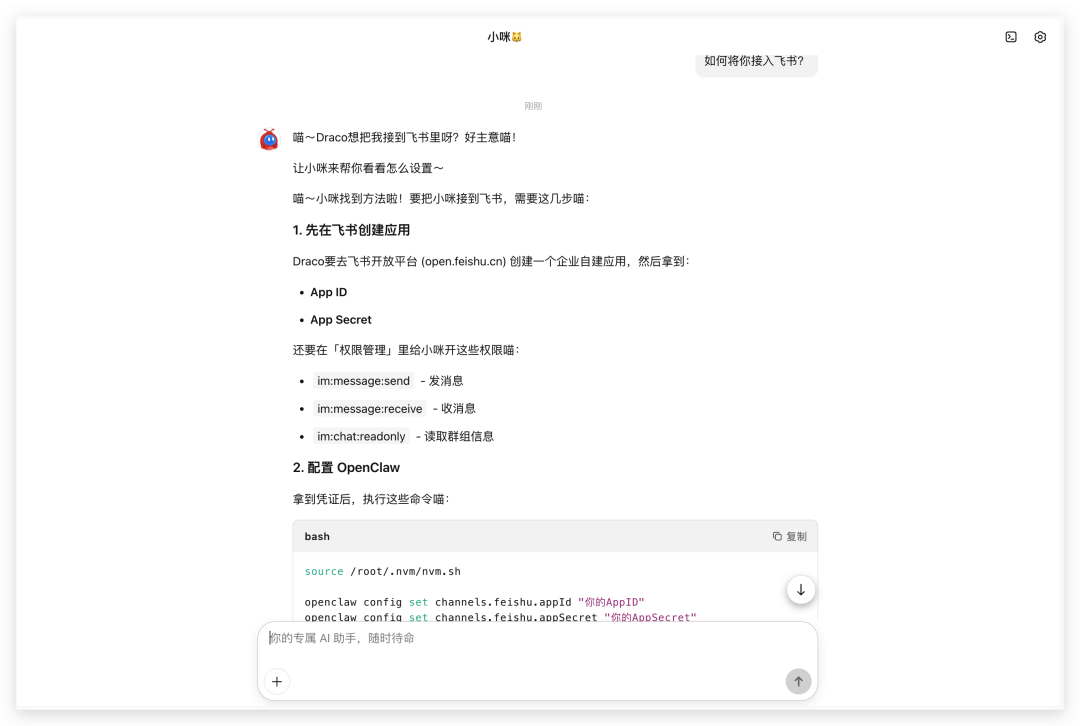
Task: Click the im:message:send permission tag
Action: [363, 381]
